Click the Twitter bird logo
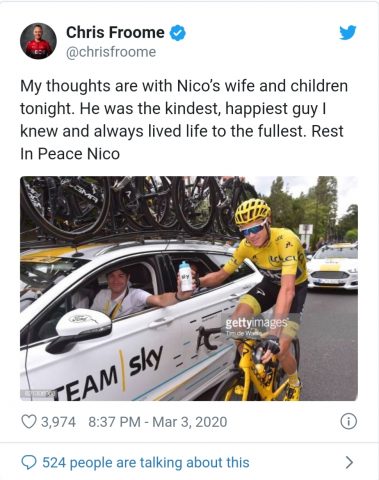The height and width of the screenshot is (480, 379). [x=348, y=32]
